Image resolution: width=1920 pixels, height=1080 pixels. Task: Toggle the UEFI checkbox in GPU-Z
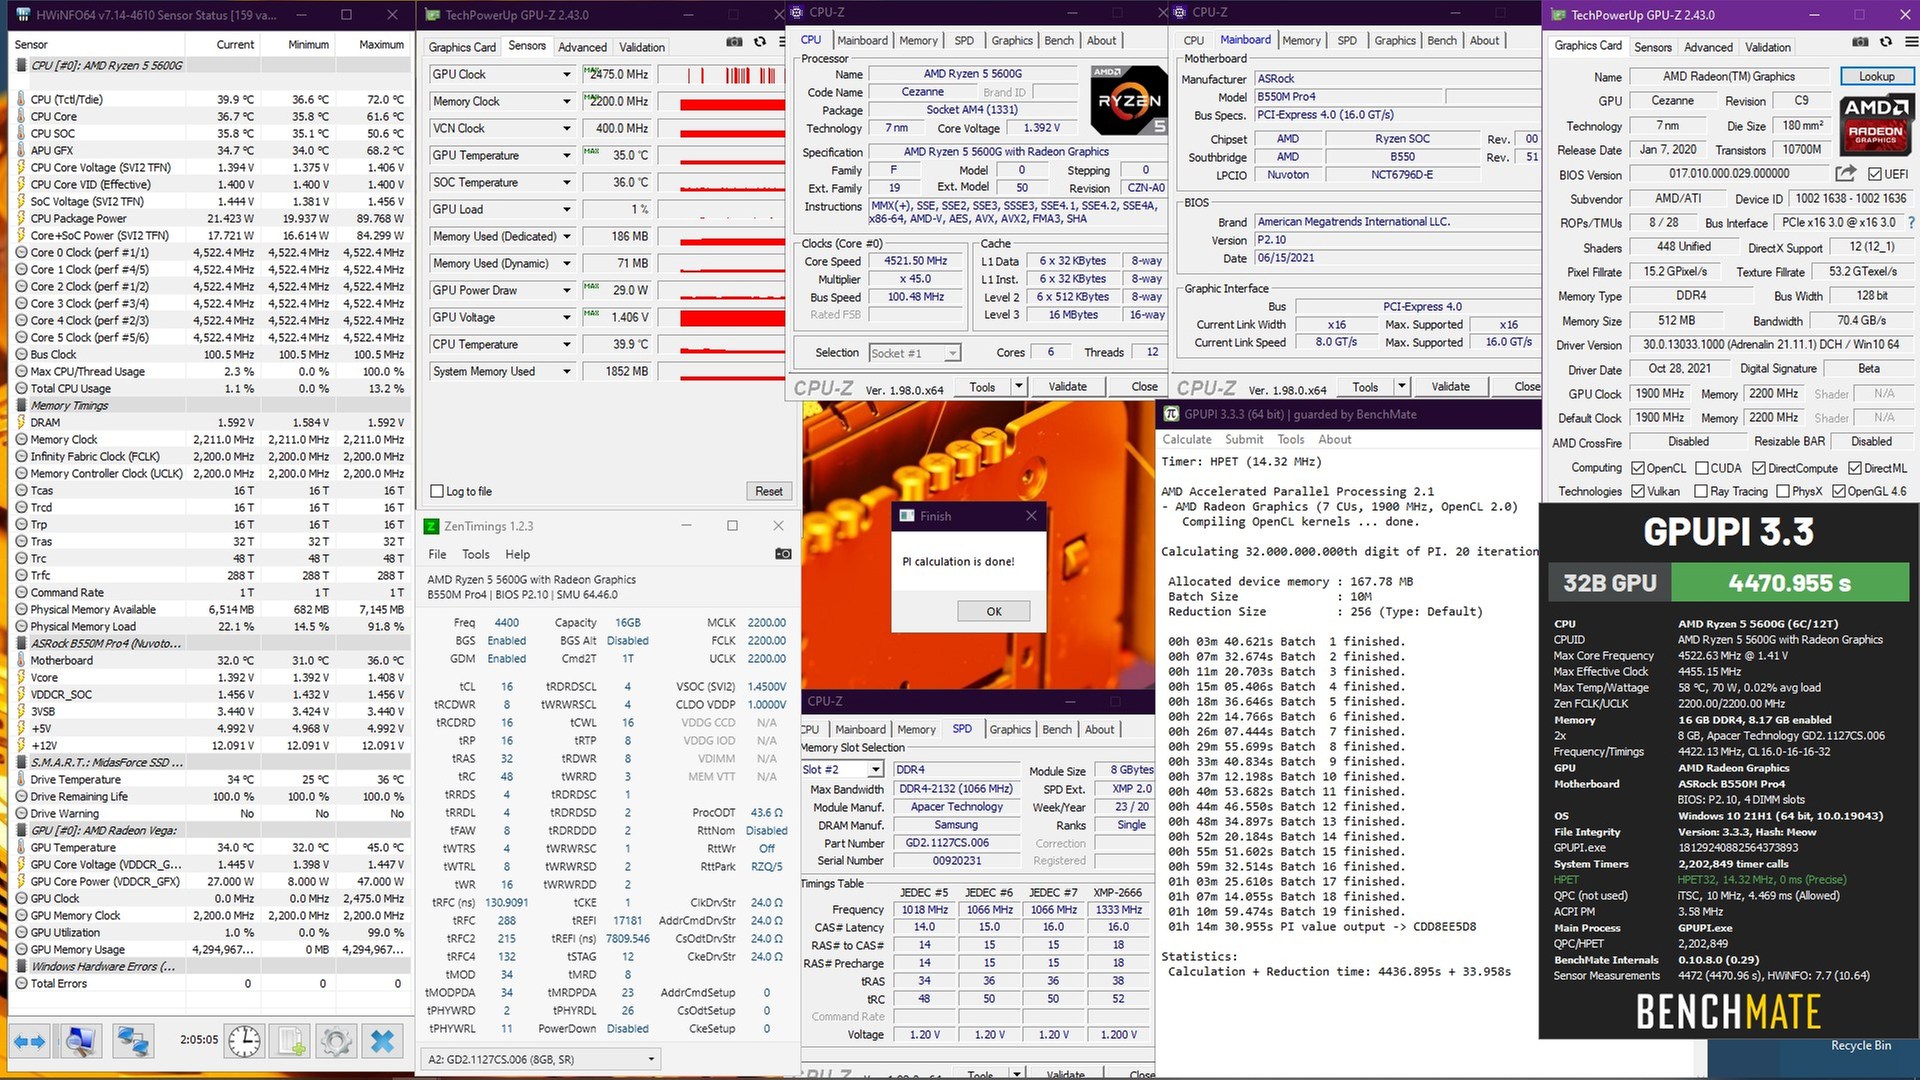(1875, 174)
